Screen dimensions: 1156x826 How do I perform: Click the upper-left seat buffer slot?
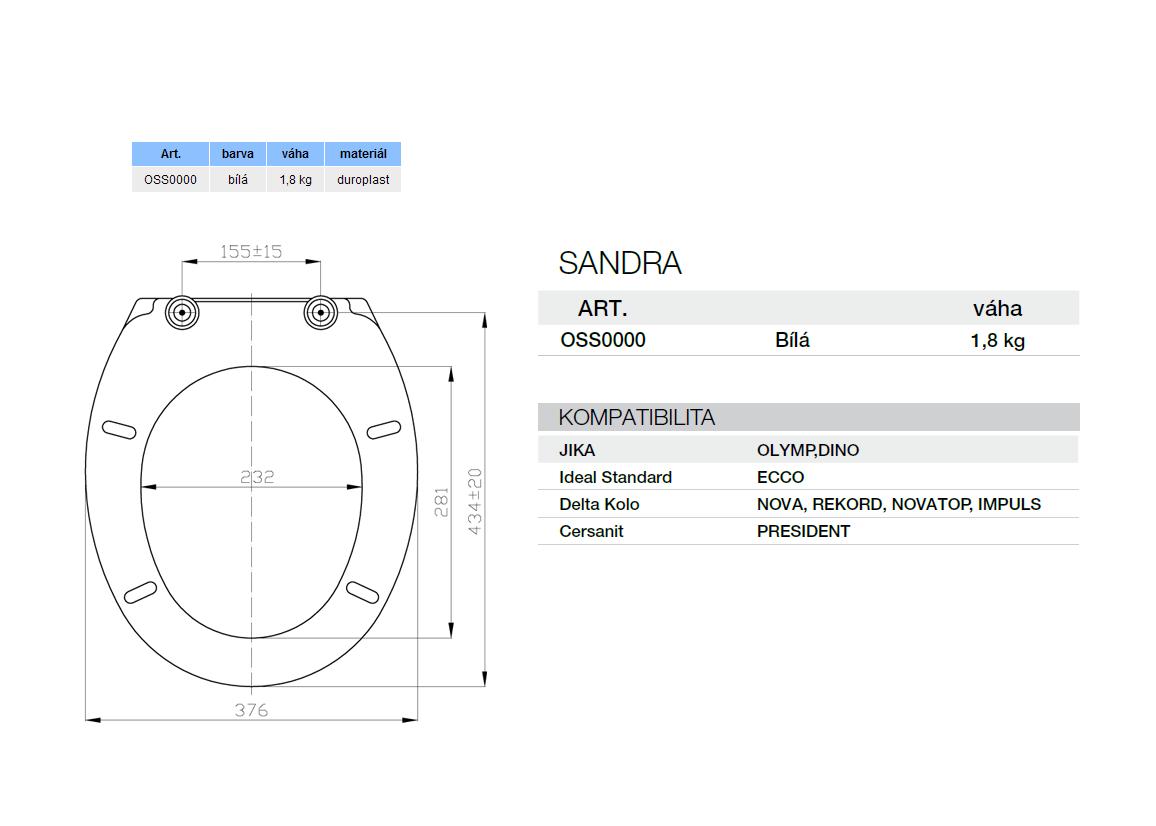pos(119,429)
